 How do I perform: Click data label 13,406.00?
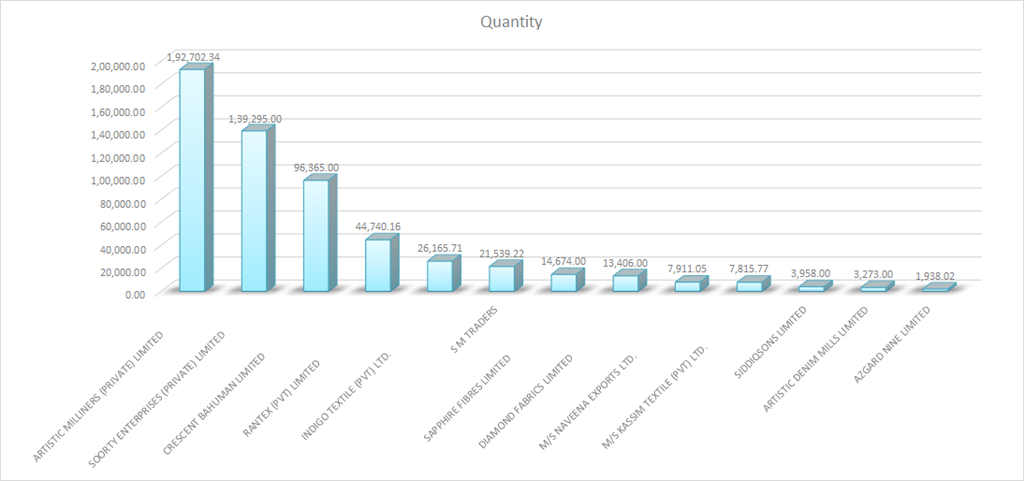[x=626, y=262]
